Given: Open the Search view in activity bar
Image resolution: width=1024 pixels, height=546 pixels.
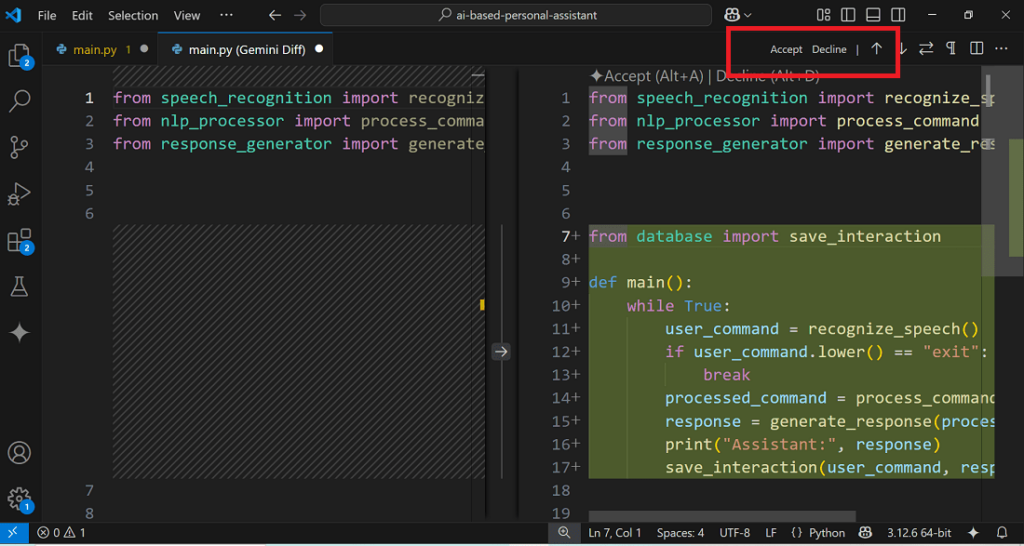Looking at the screenshot, I should (19, 101).
